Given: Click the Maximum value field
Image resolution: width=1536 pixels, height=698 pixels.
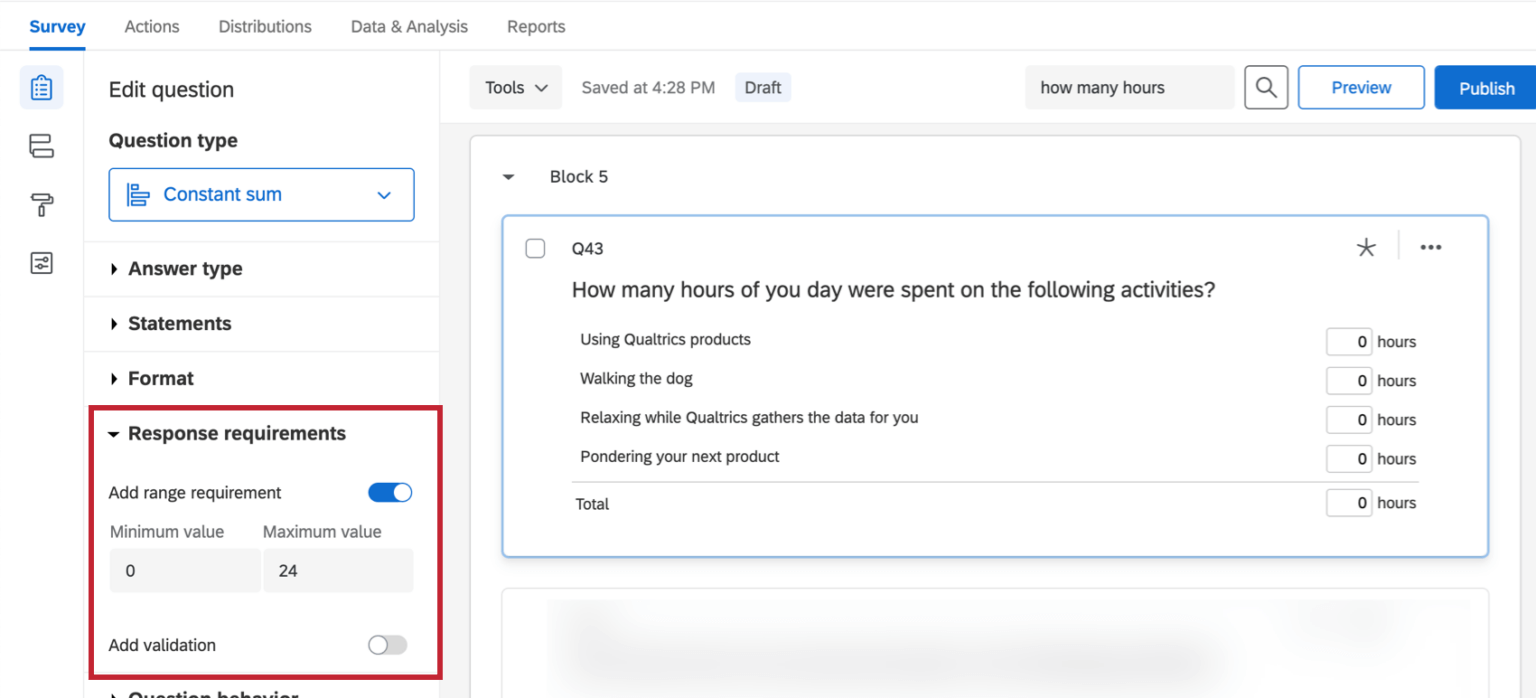Looking at the screenshot, I should 337,571.
